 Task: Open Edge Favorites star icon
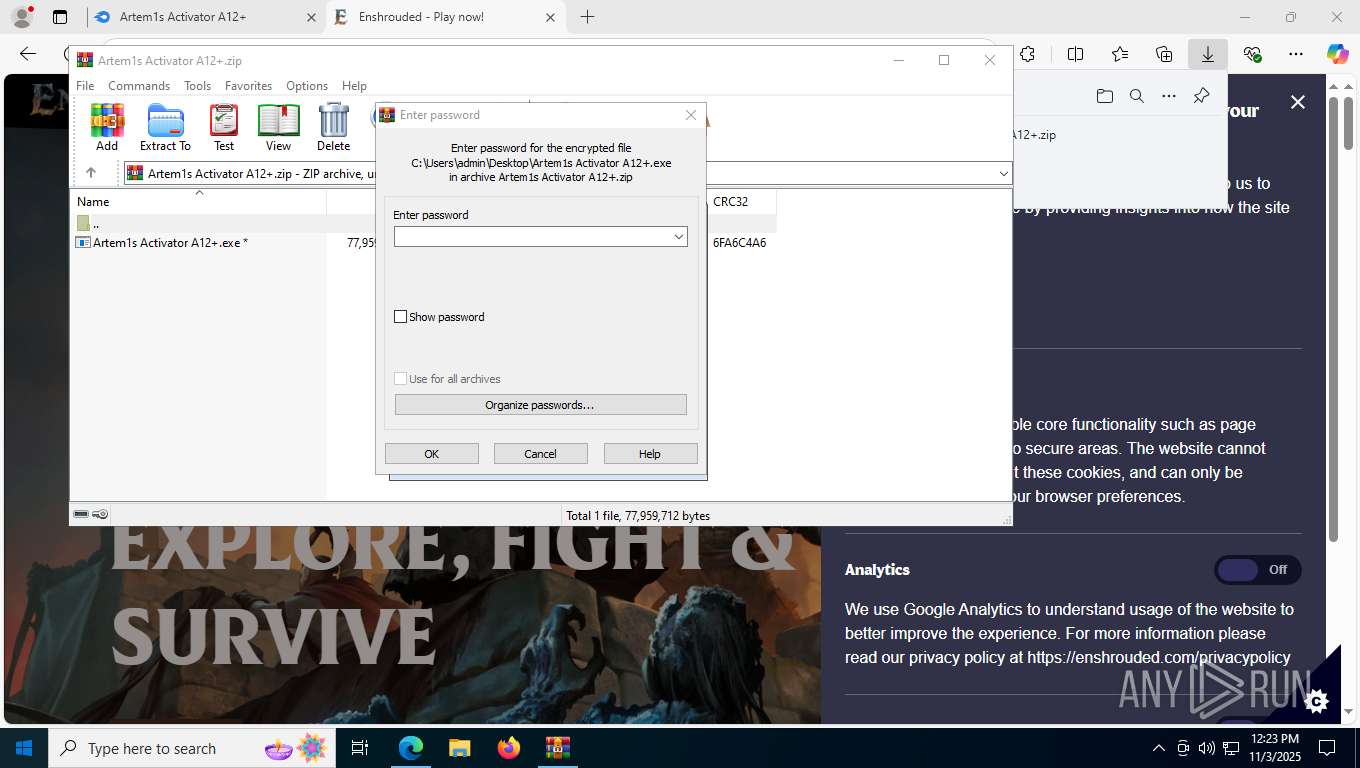click(1120, 54)
